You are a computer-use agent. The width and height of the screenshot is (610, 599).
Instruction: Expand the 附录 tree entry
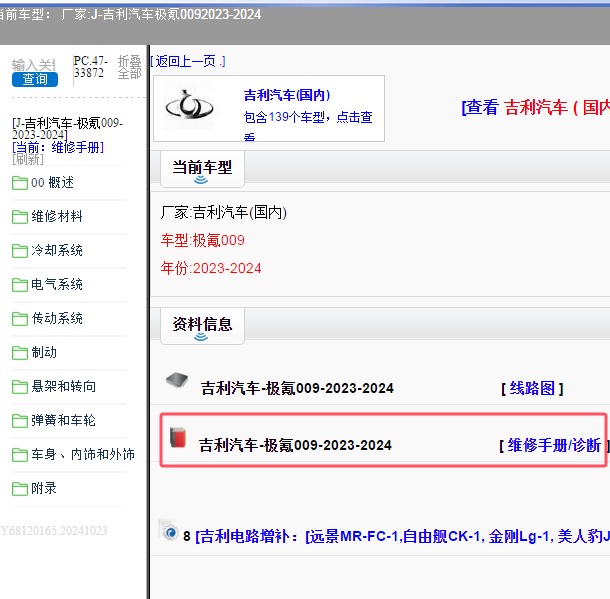(x=44, y=488)
